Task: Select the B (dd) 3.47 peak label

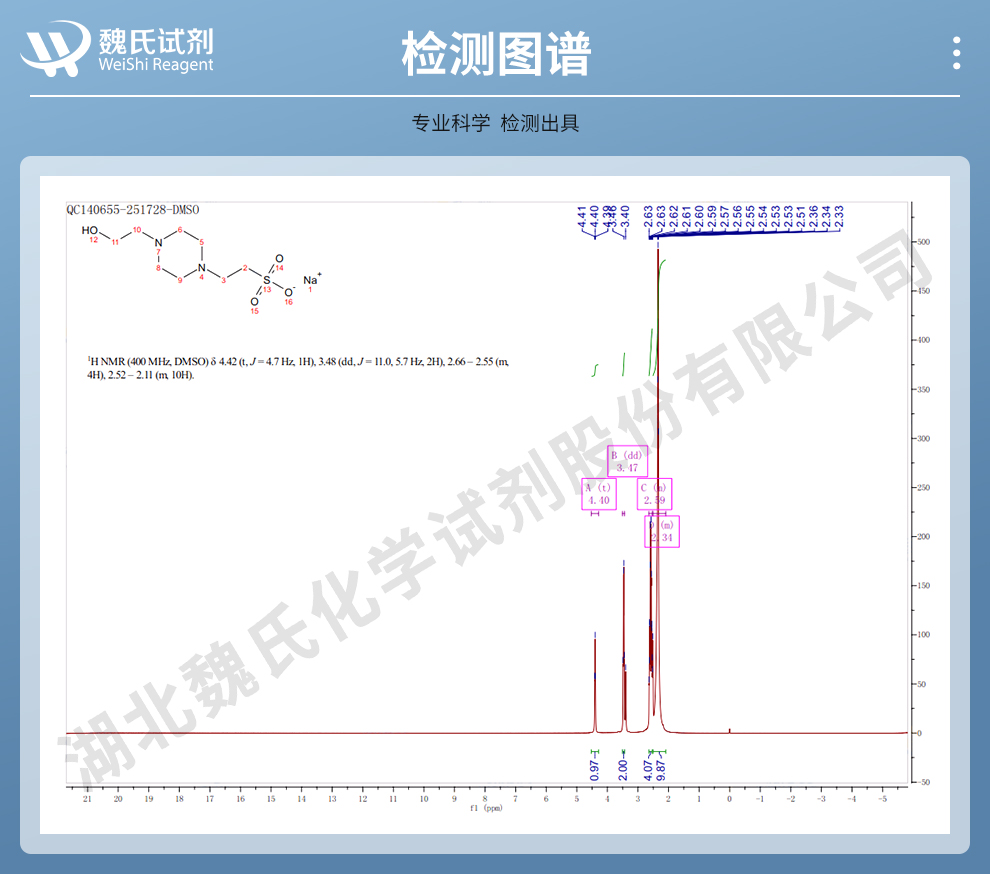Action: 628,461
